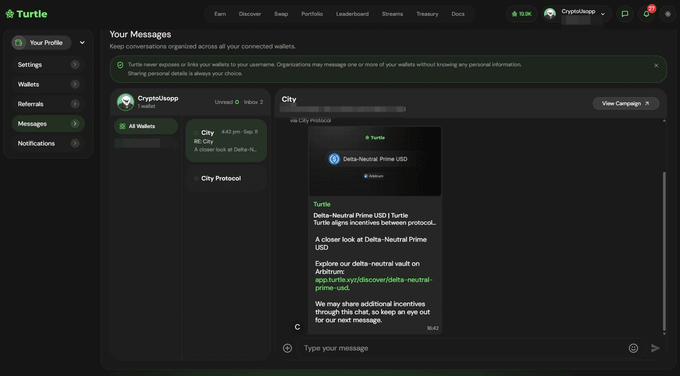Open the CryptoUsopp account dropdown
Screen dimensions: 680x376
coord(576,14)
